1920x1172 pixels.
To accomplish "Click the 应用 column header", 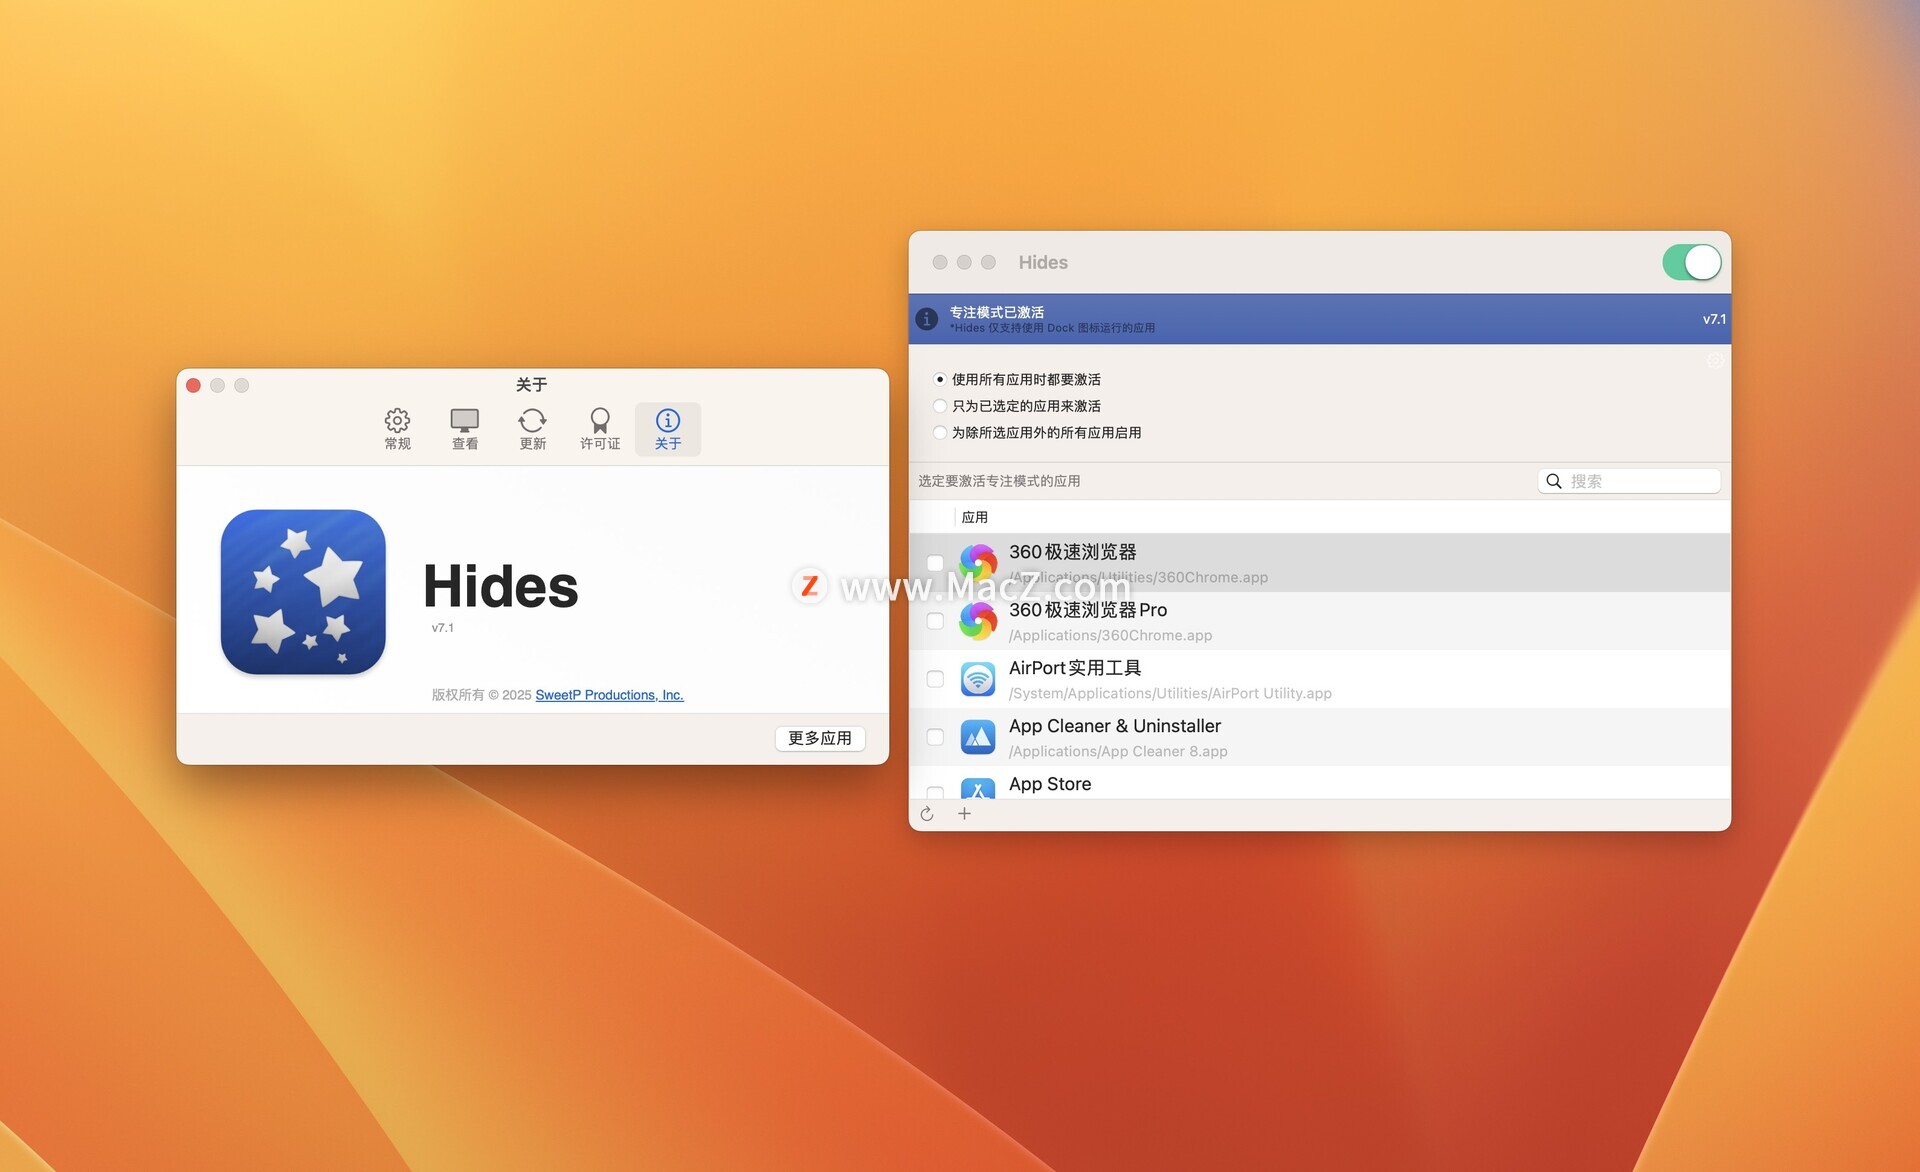I will [975, 517].
